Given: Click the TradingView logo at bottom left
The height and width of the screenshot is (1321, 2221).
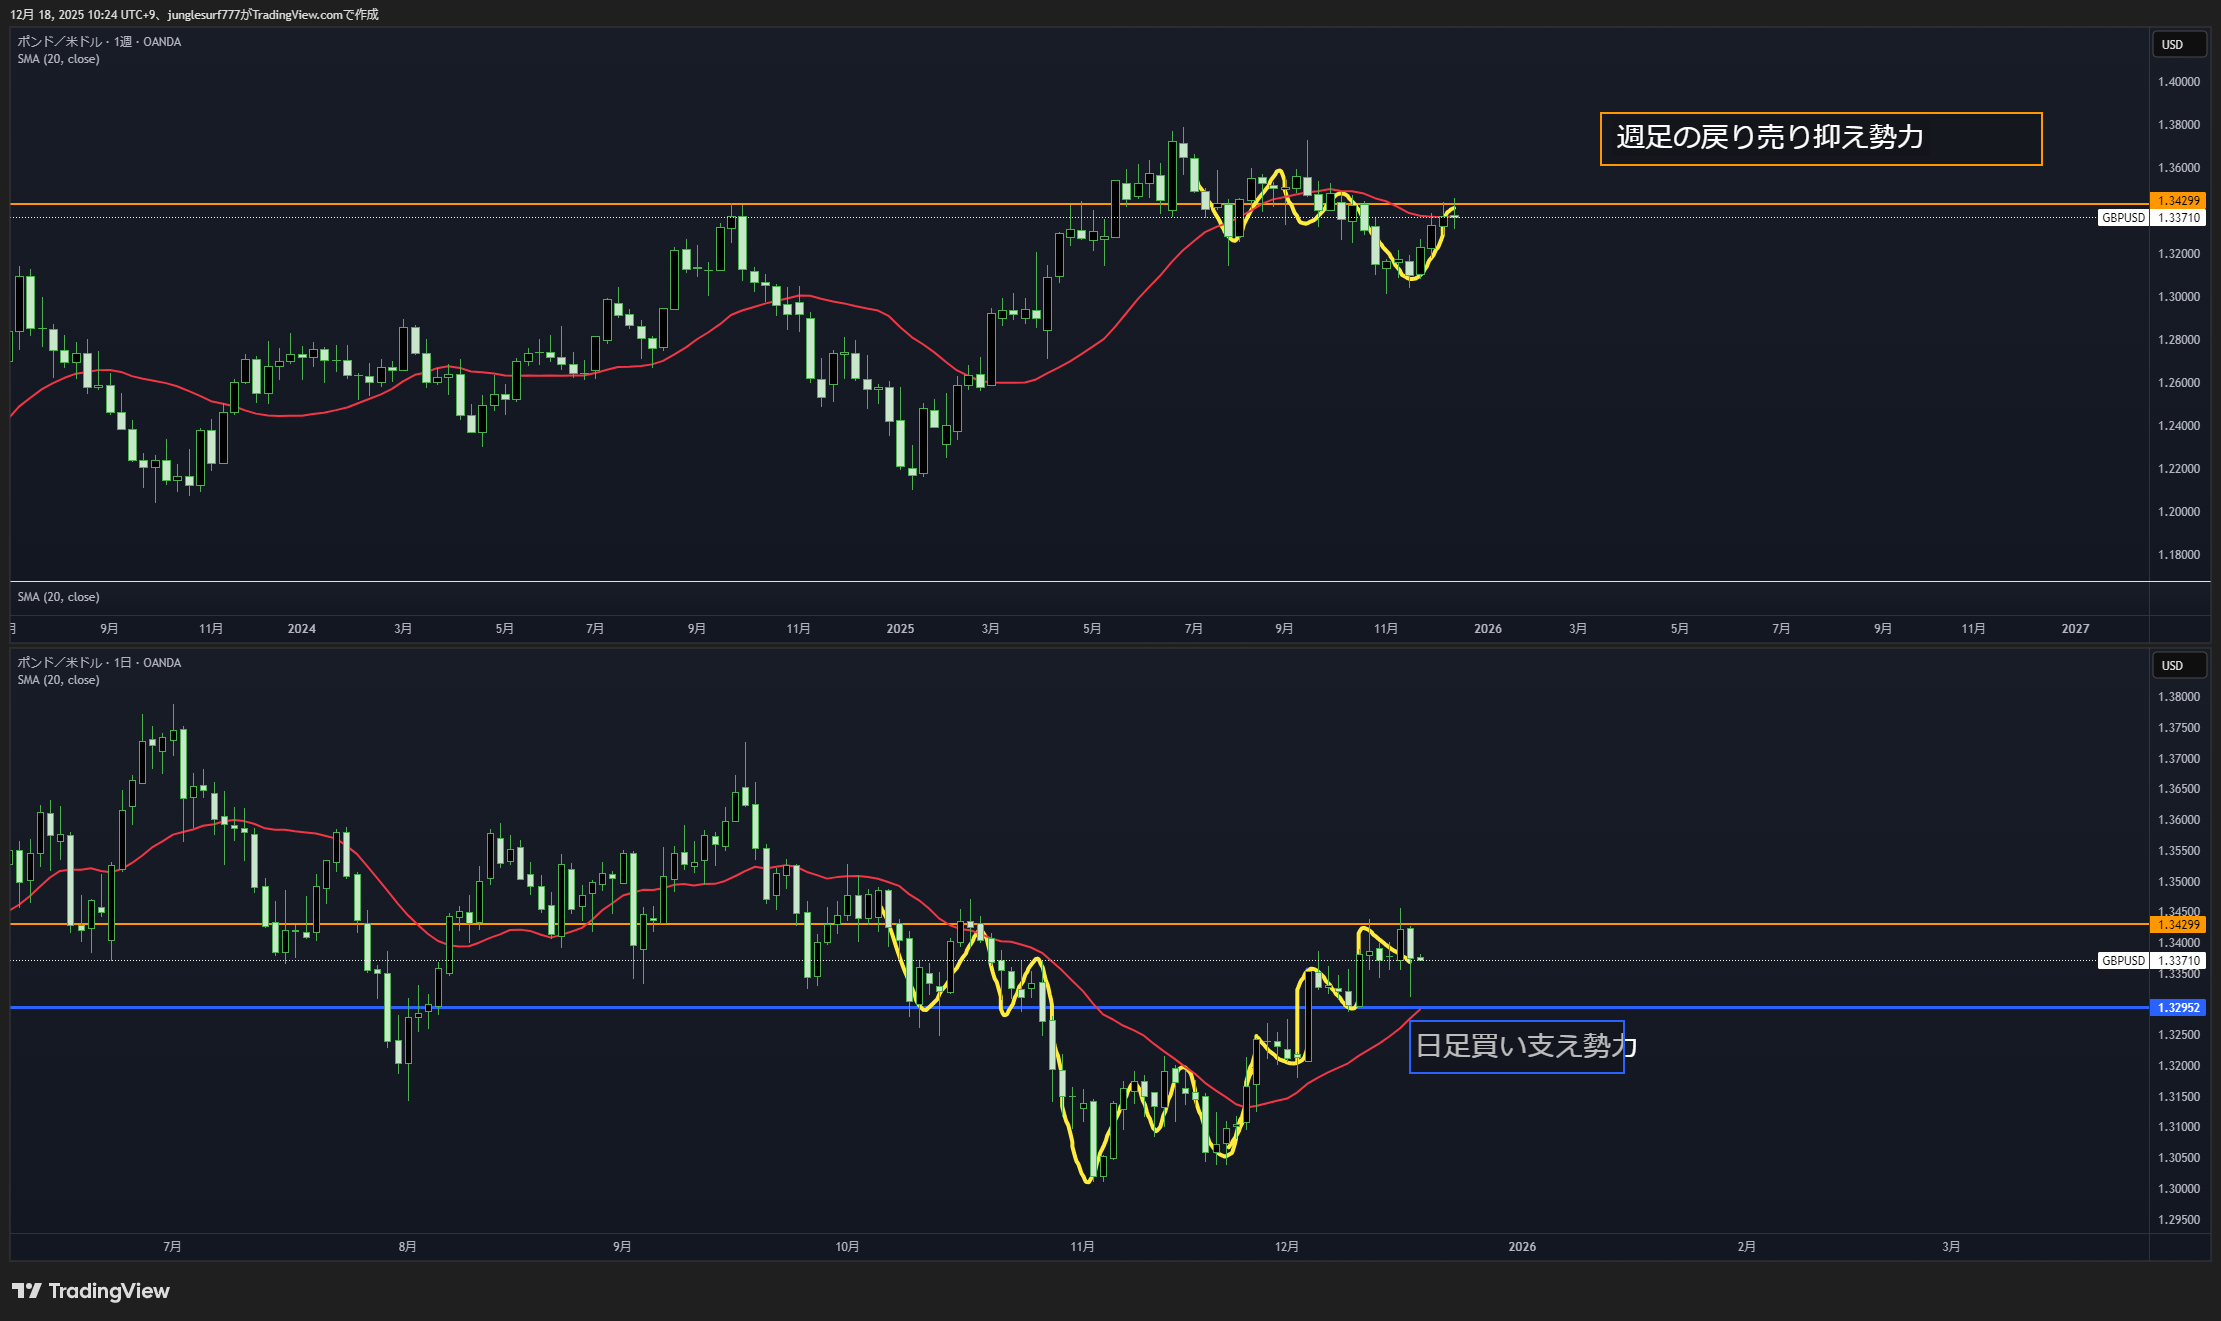Looking at the screenshot, I should click(x=91, y=1291).
